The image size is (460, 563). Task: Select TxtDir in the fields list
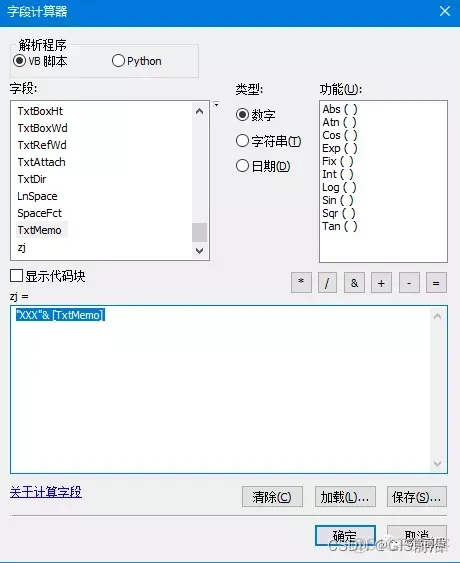pyautogui.click(x=32, y=179)
